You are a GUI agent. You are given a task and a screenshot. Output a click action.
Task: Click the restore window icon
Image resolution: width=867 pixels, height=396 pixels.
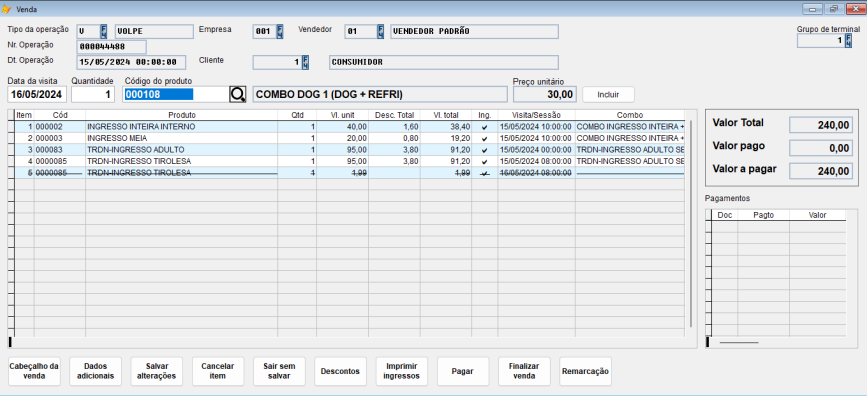pos(833,9)
